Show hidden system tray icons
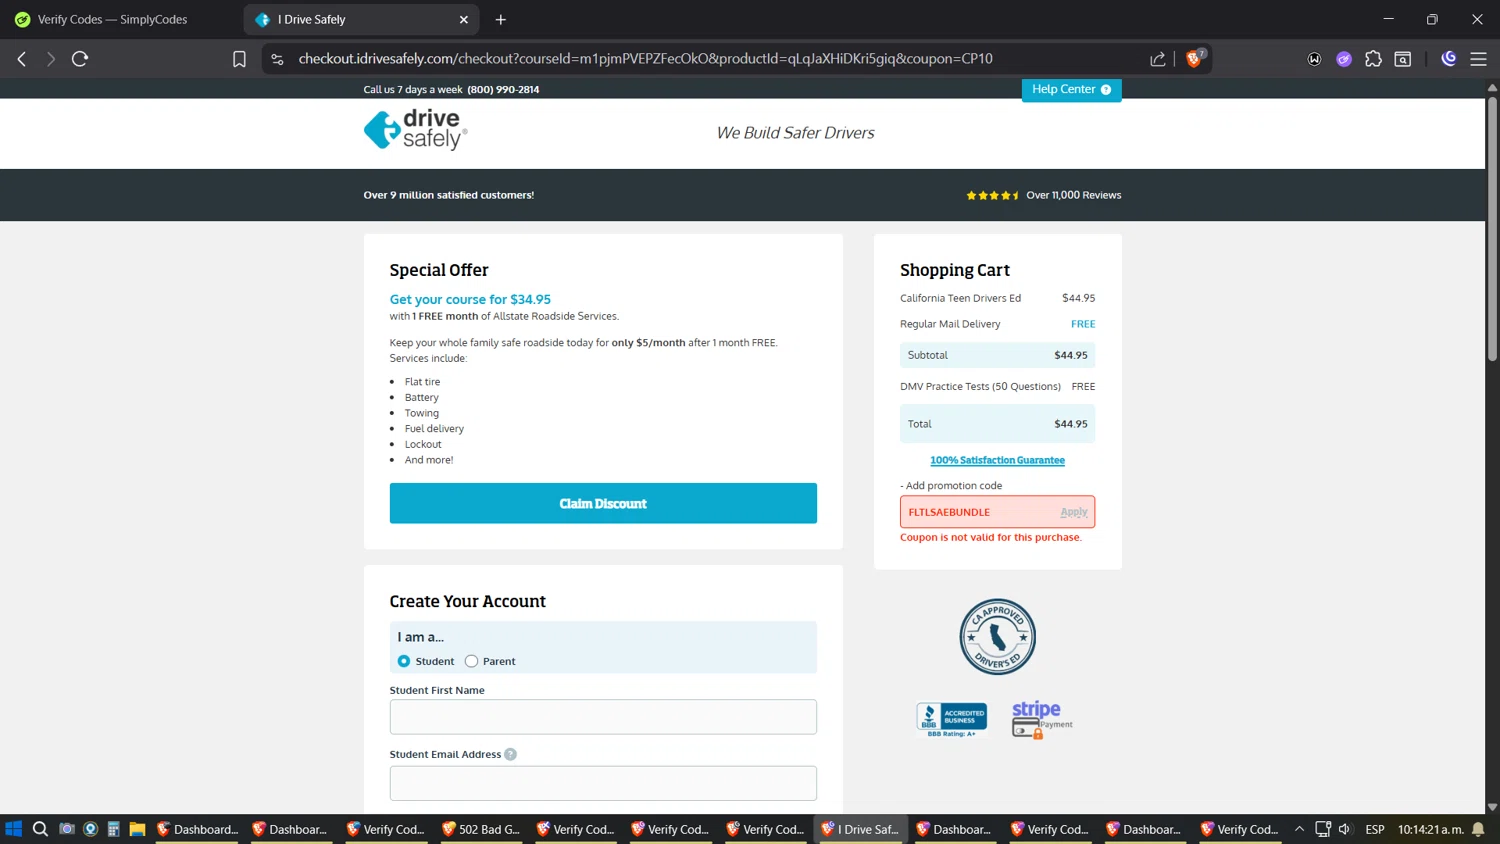This screenshot has height=844, width=1500. coord(1299,829)
